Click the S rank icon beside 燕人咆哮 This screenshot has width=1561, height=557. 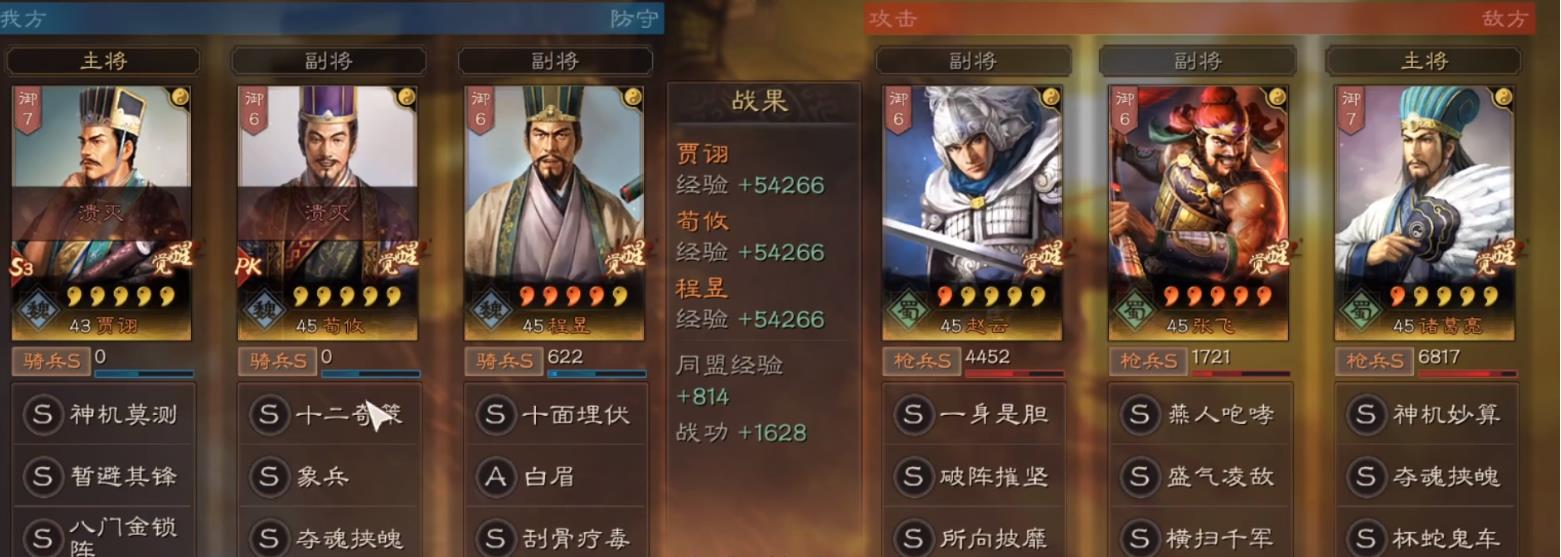[x=1139, y=414]
